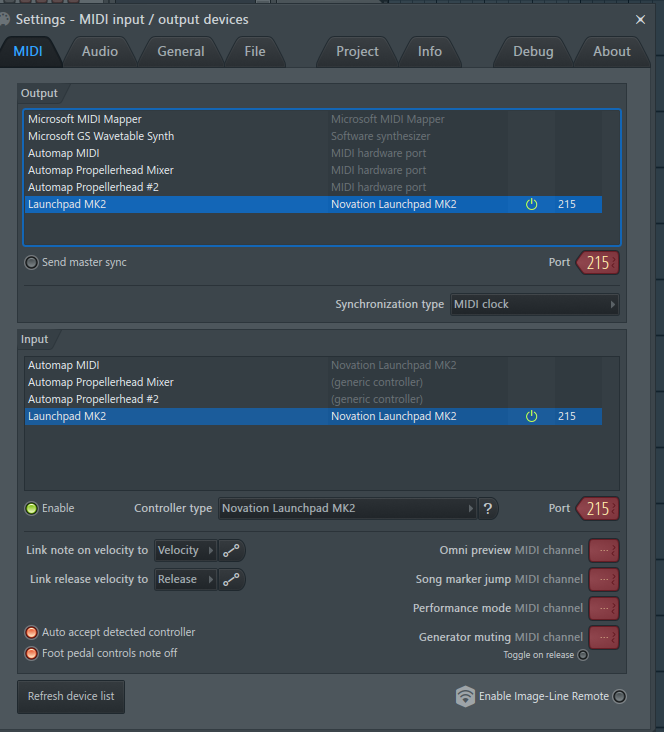
Task: Open the Controller type dropdown
Action: tap(347, 508)
